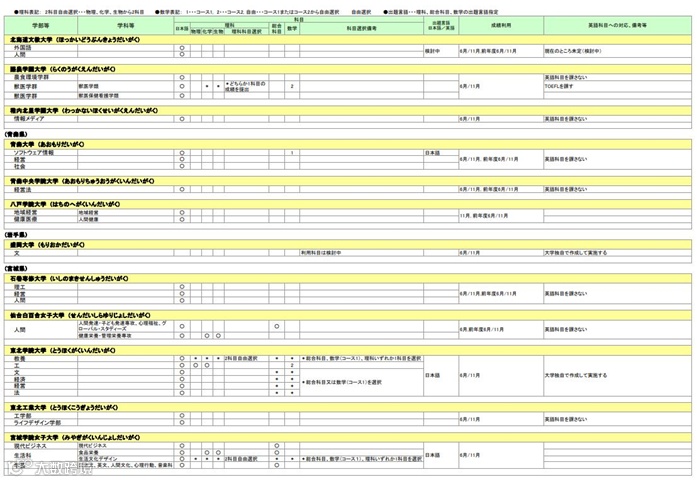Select the 盛岡大学 (もりおかだいがく) heading
Screen dimensions: 697x482
[x=348, y=245]
